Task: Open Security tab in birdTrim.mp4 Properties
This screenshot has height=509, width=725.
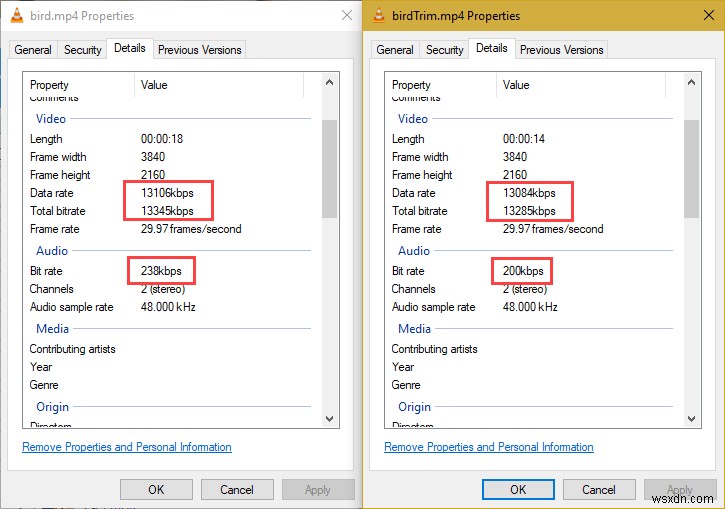Action: pos(445,49)
